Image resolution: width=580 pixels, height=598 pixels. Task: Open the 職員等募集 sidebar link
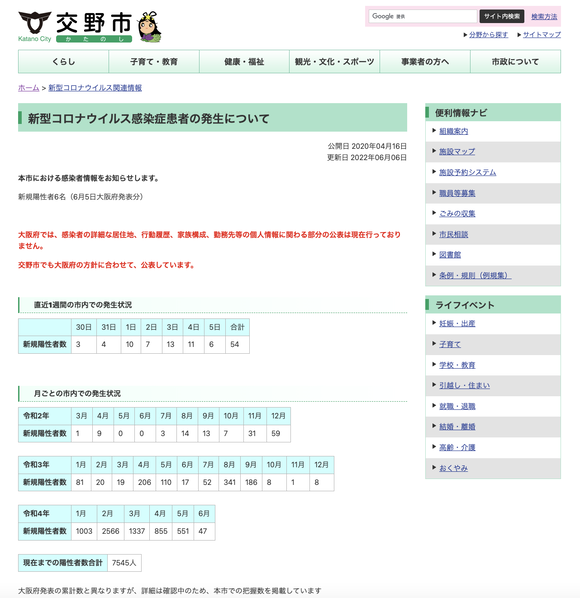[x=457, y=193]
